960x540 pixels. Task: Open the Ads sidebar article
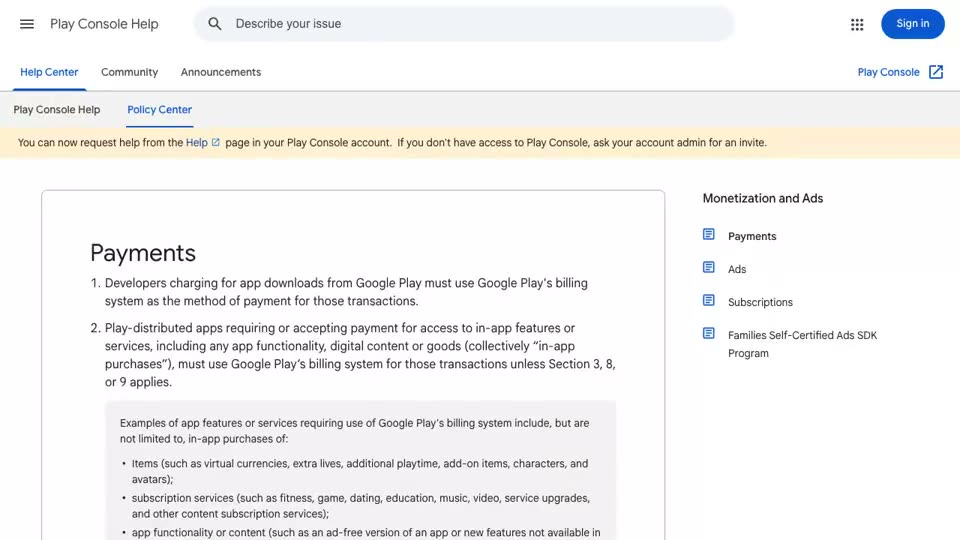[737, 269]
